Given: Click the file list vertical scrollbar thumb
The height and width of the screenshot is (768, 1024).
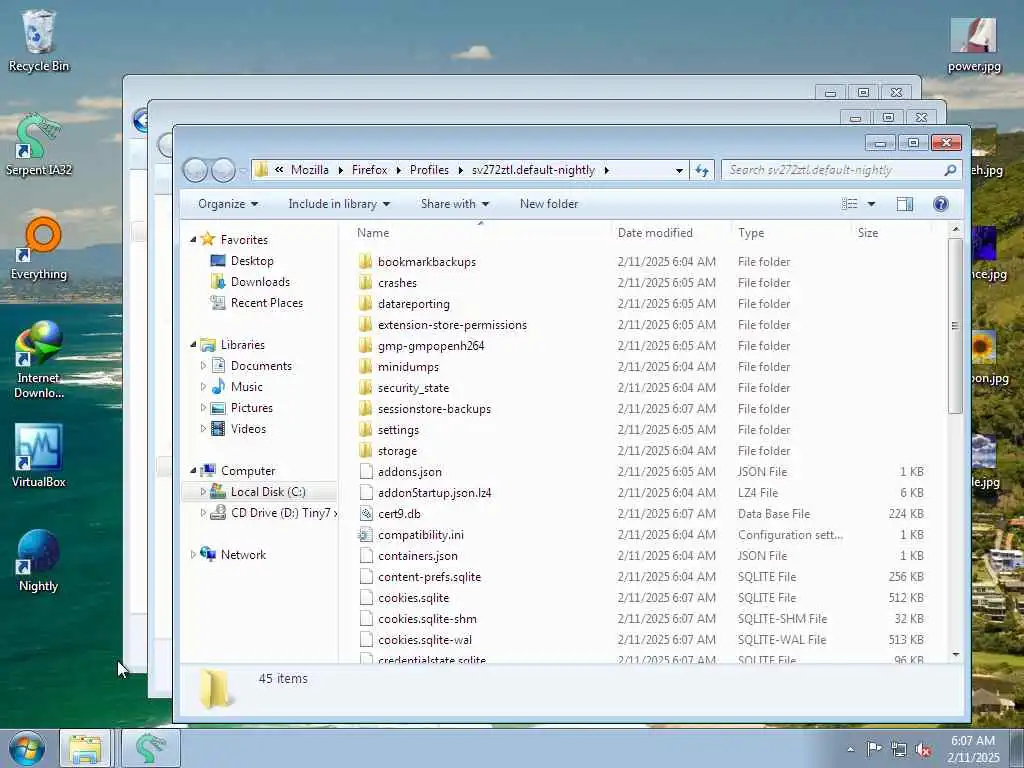Looking at the screenshot, I should click(x=955, y=326).
